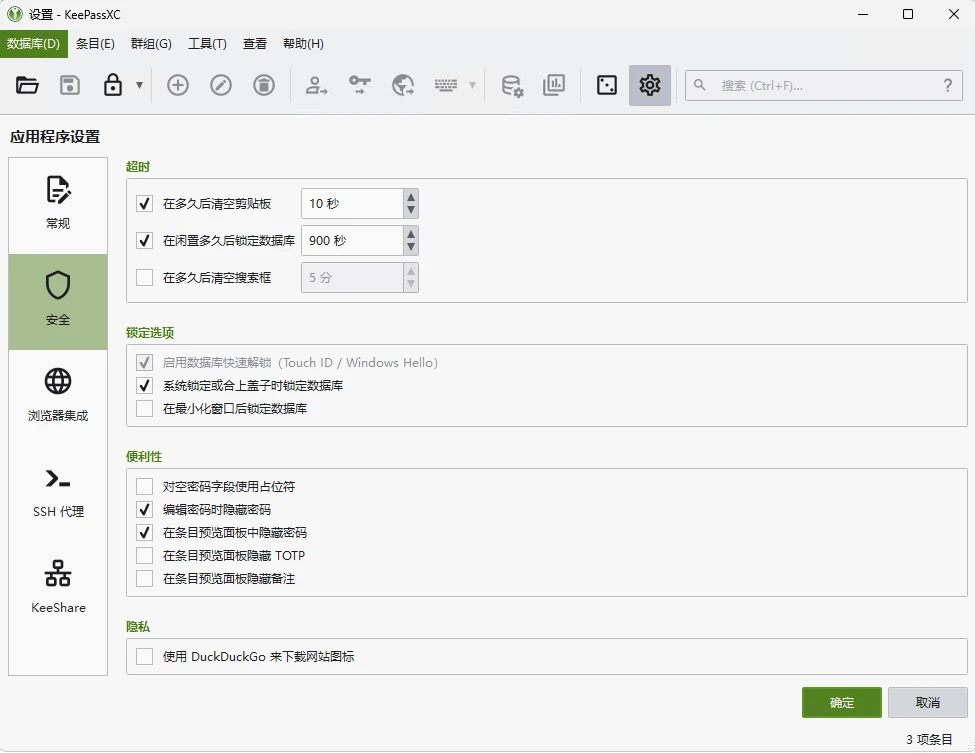975x753 pixels.
Task: Open the 查看 menu
Action: (254, 44)
